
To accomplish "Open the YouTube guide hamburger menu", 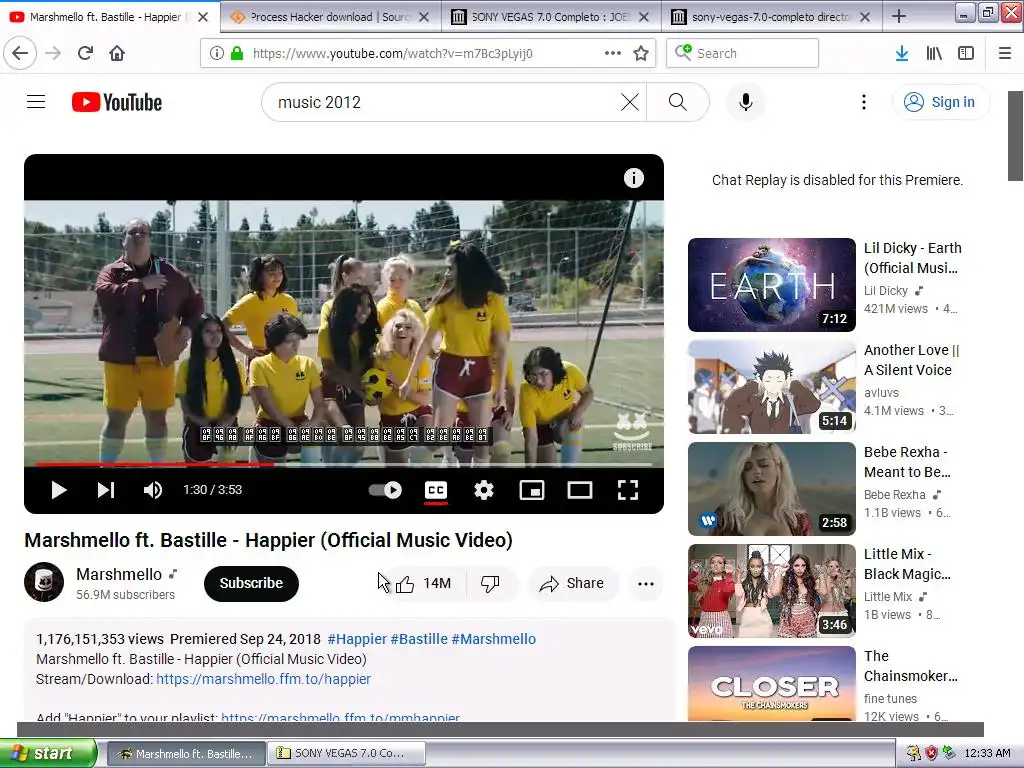I will point(36,102).
